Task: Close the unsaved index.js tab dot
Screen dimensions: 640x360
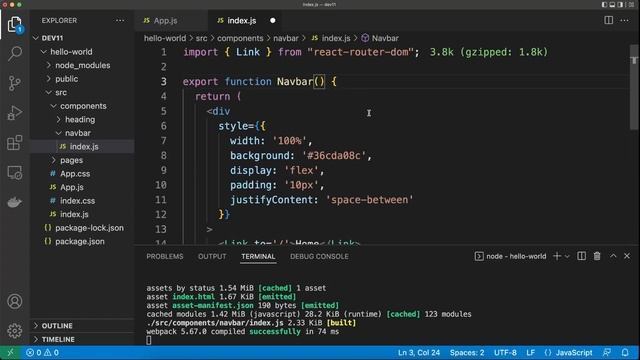Action: [273, 20]
